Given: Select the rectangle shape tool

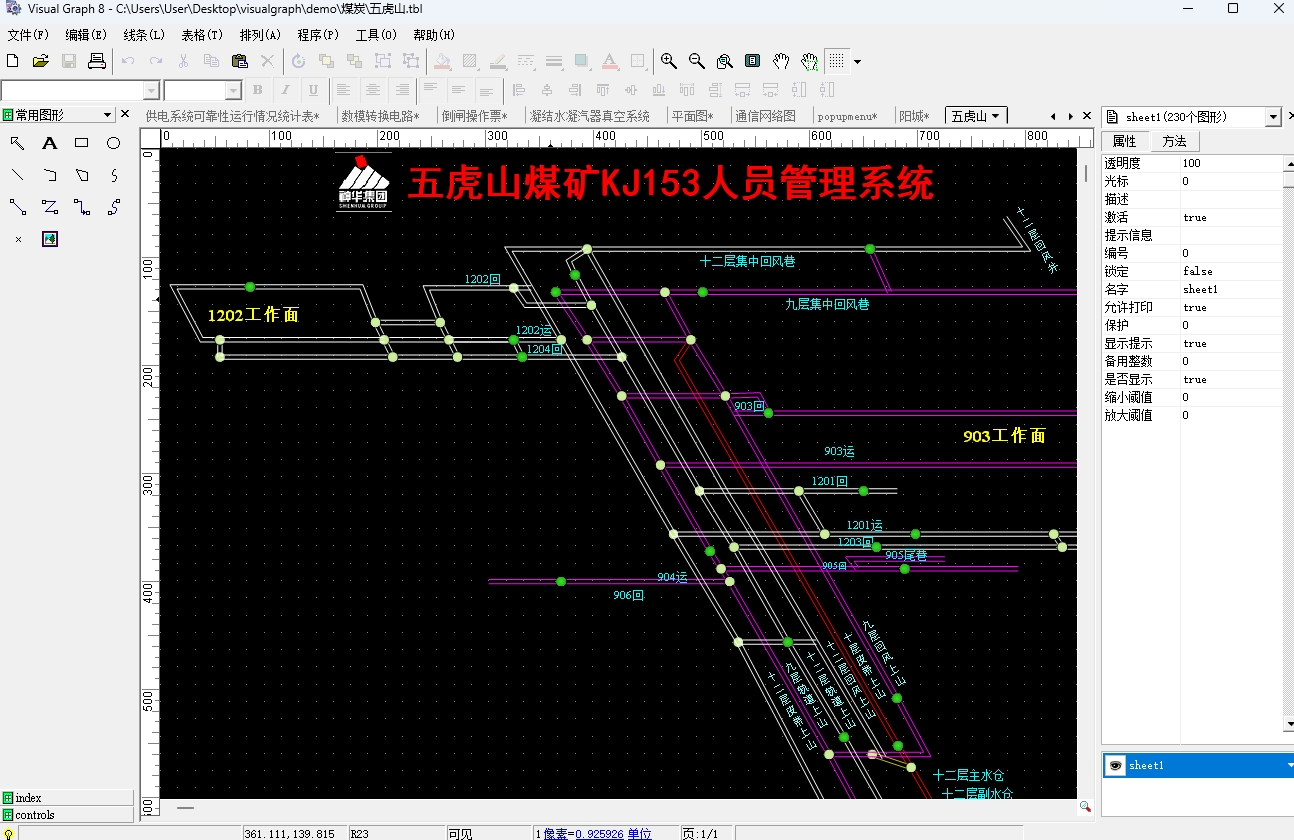Looking at the screenshot, I should pyautogui.click(x=82, y=143).
